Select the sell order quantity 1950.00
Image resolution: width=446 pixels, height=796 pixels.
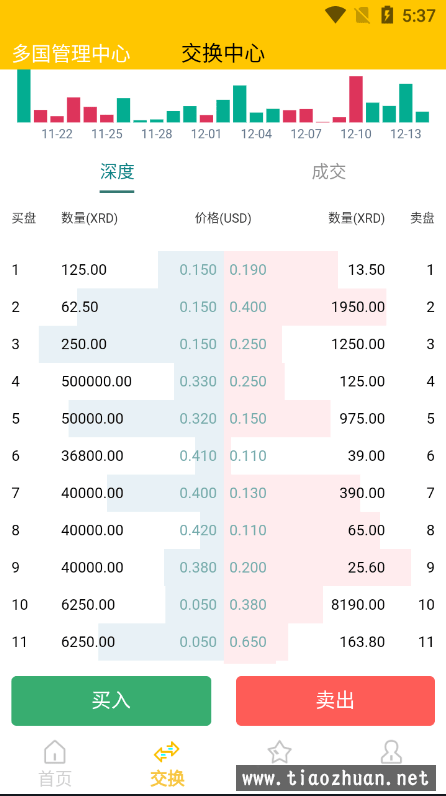point(358,307)
